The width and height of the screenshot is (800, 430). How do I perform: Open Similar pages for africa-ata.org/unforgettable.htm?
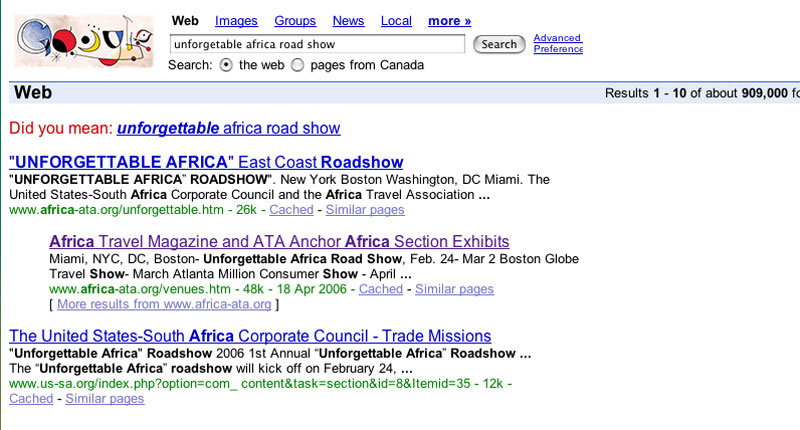coord(365,210)
